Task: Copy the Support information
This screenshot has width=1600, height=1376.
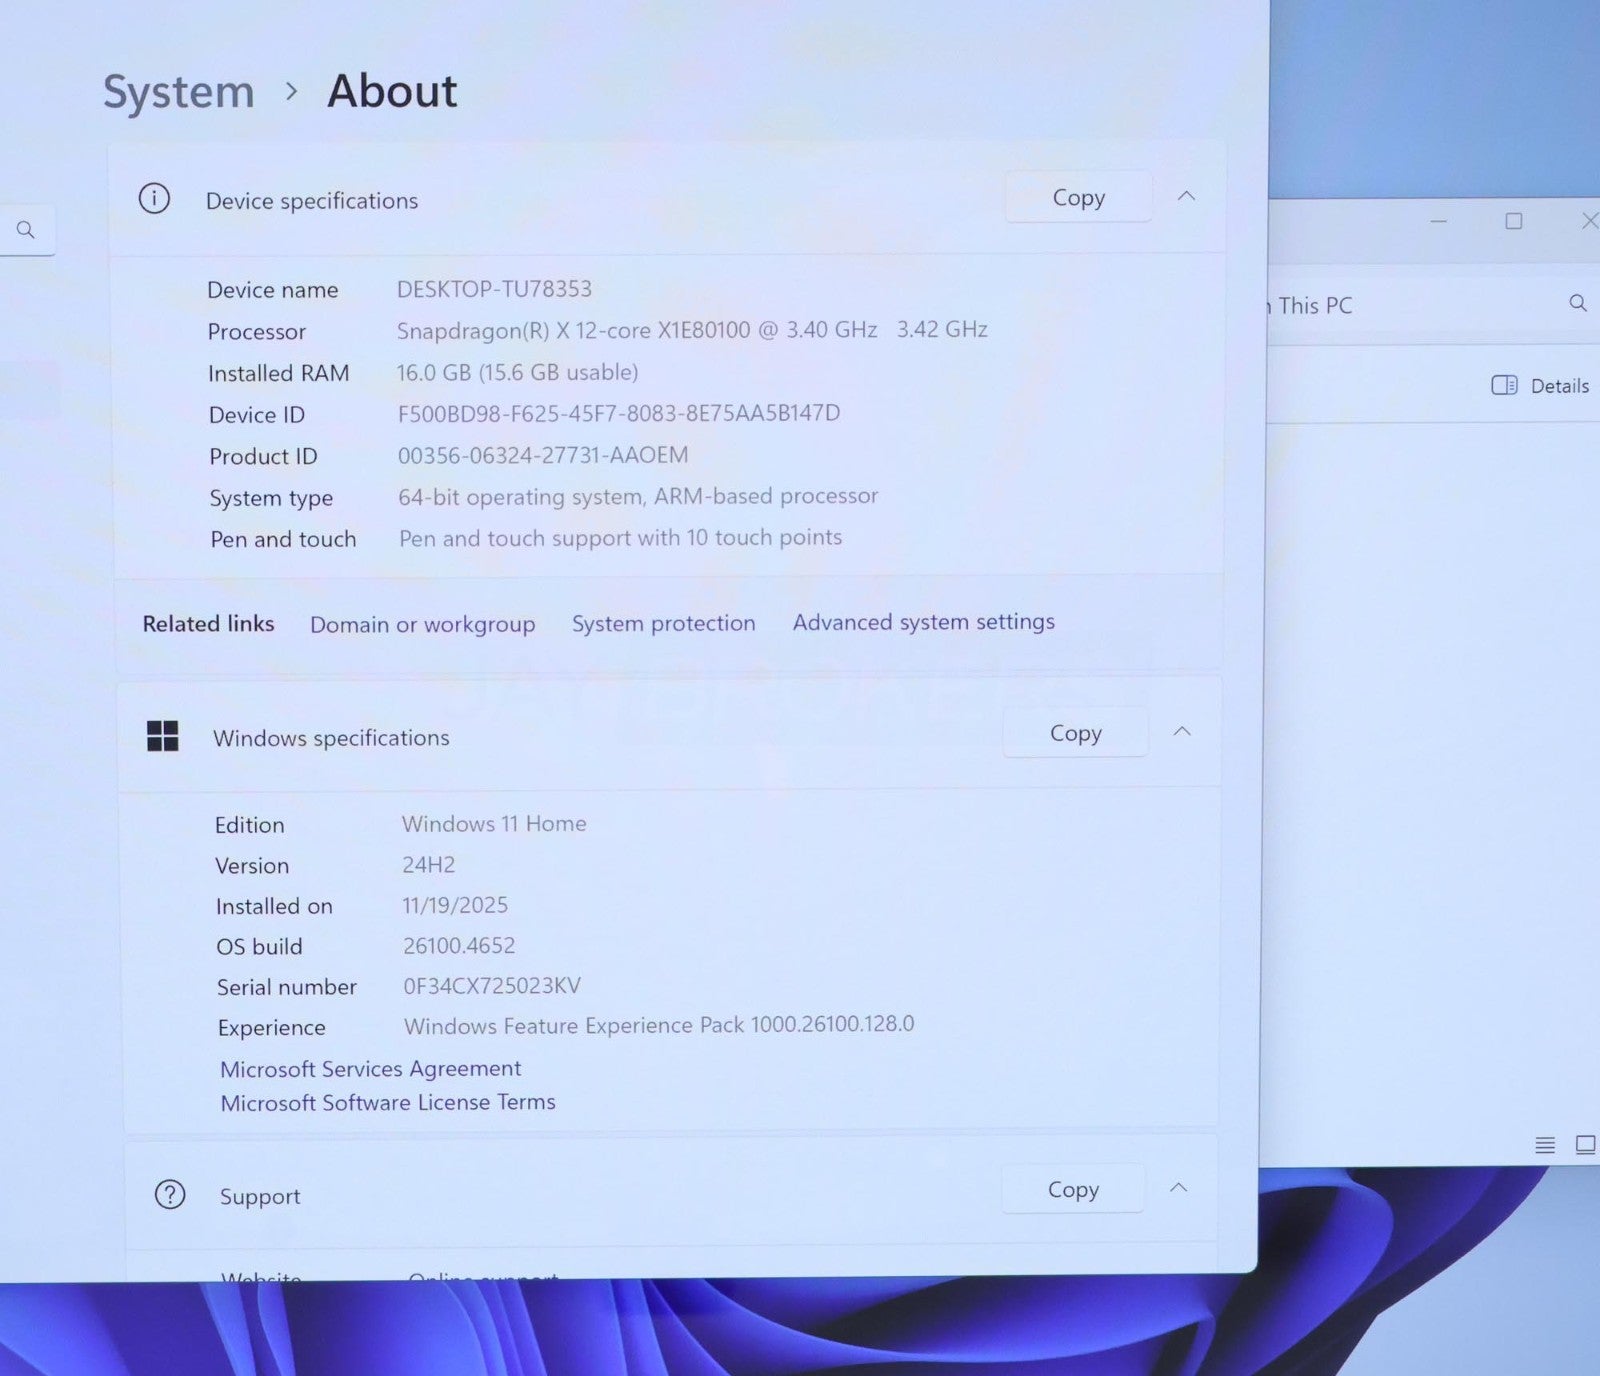Action: point(1073,1189)
